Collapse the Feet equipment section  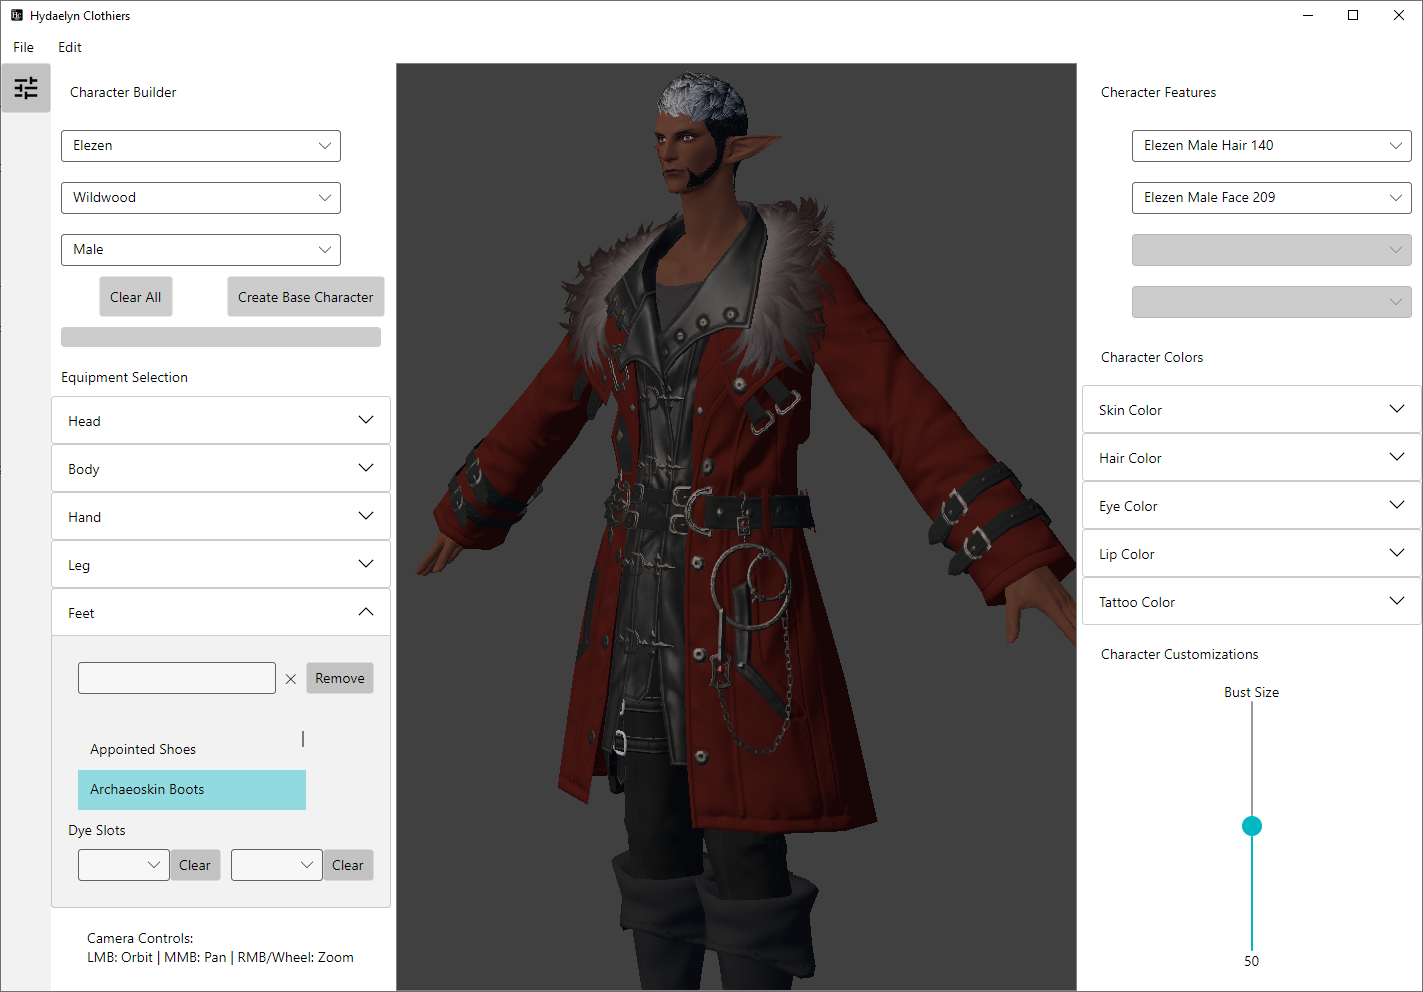click(x=221, y=613)
